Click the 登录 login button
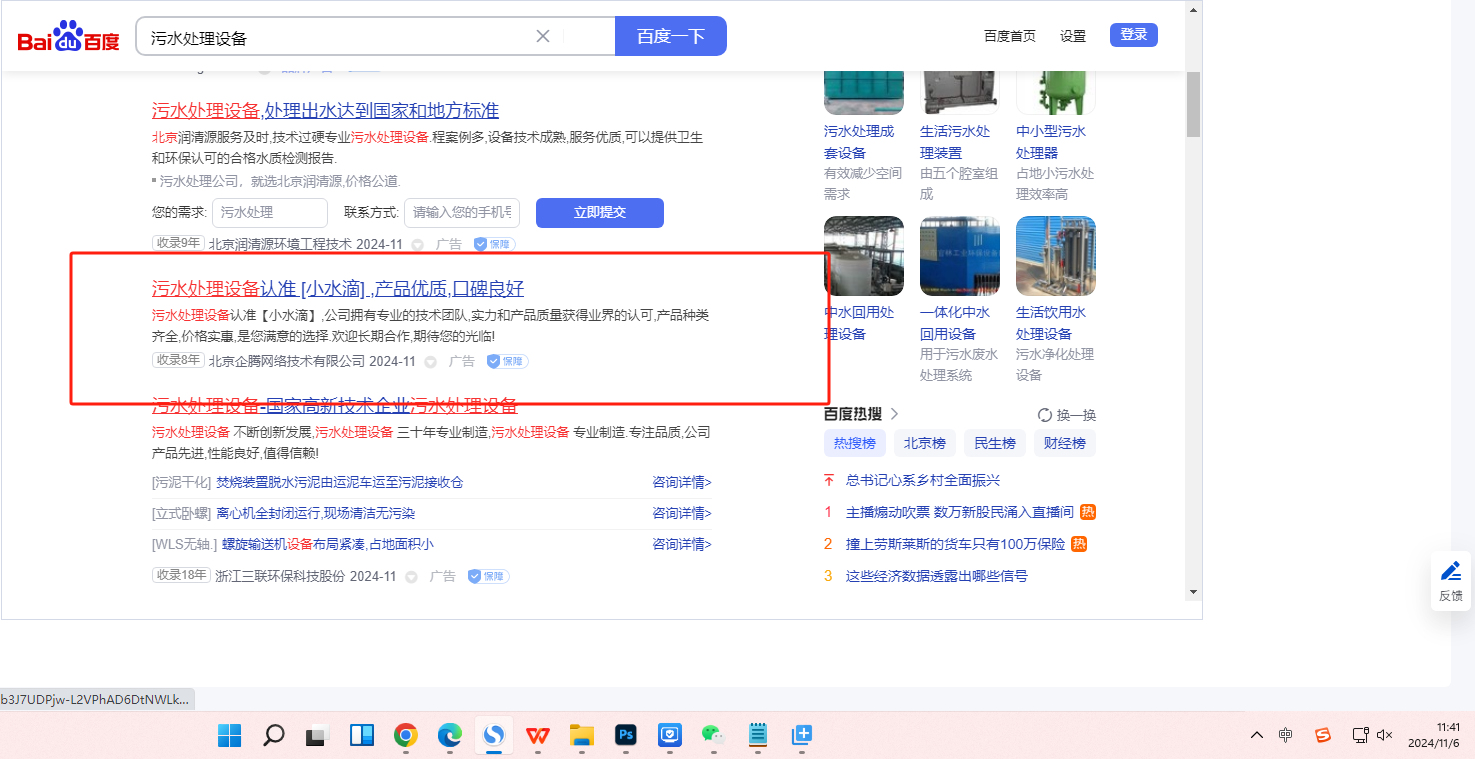The image size is (1475, 759). coord(1133,35)
